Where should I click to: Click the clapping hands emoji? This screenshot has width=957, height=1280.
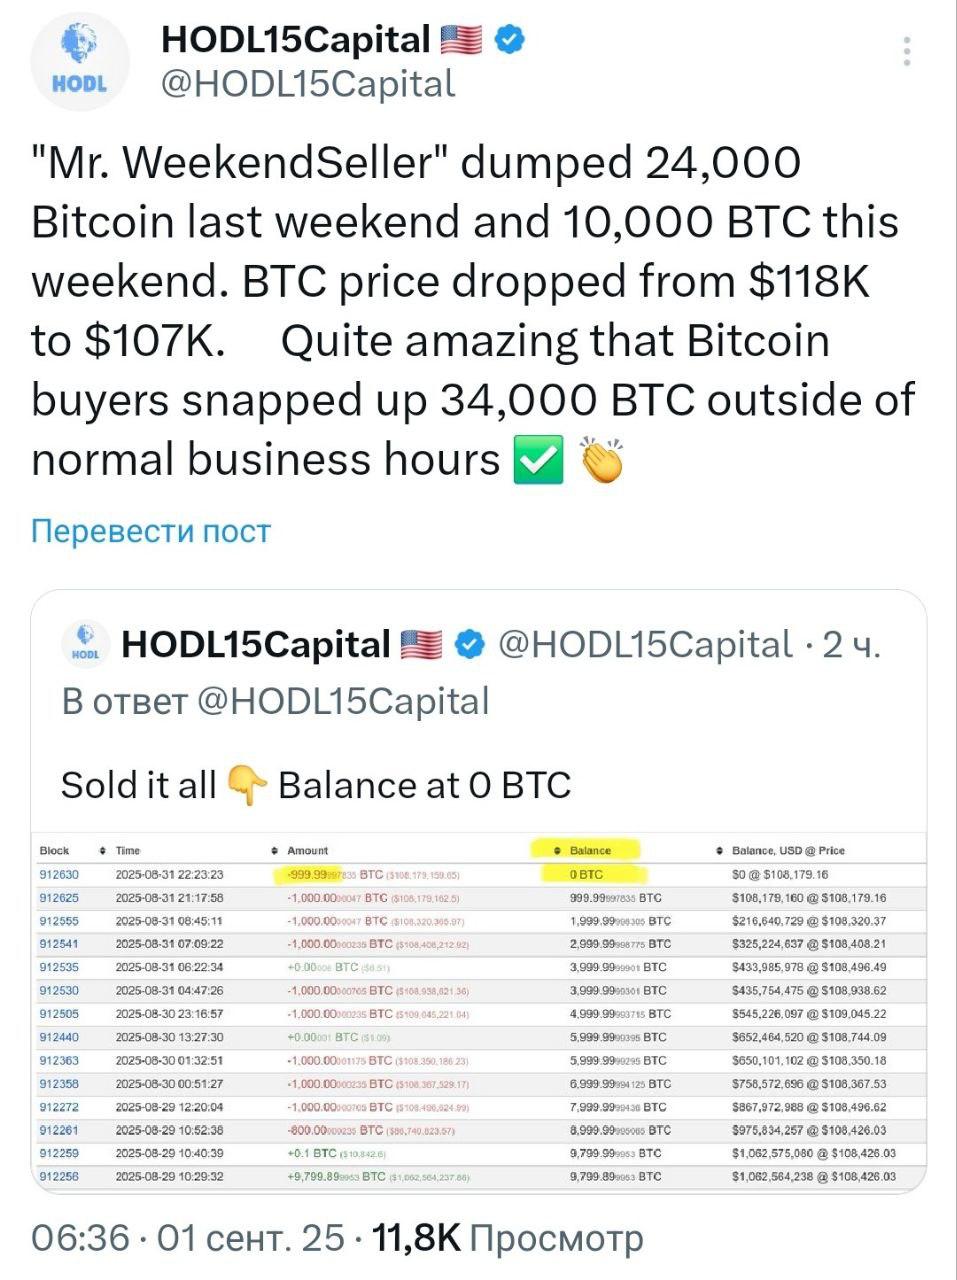[x=602, y=460]
